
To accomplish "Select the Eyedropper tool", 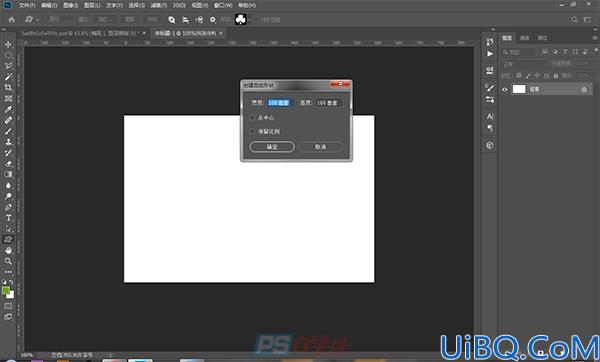I will pos(8,109).
